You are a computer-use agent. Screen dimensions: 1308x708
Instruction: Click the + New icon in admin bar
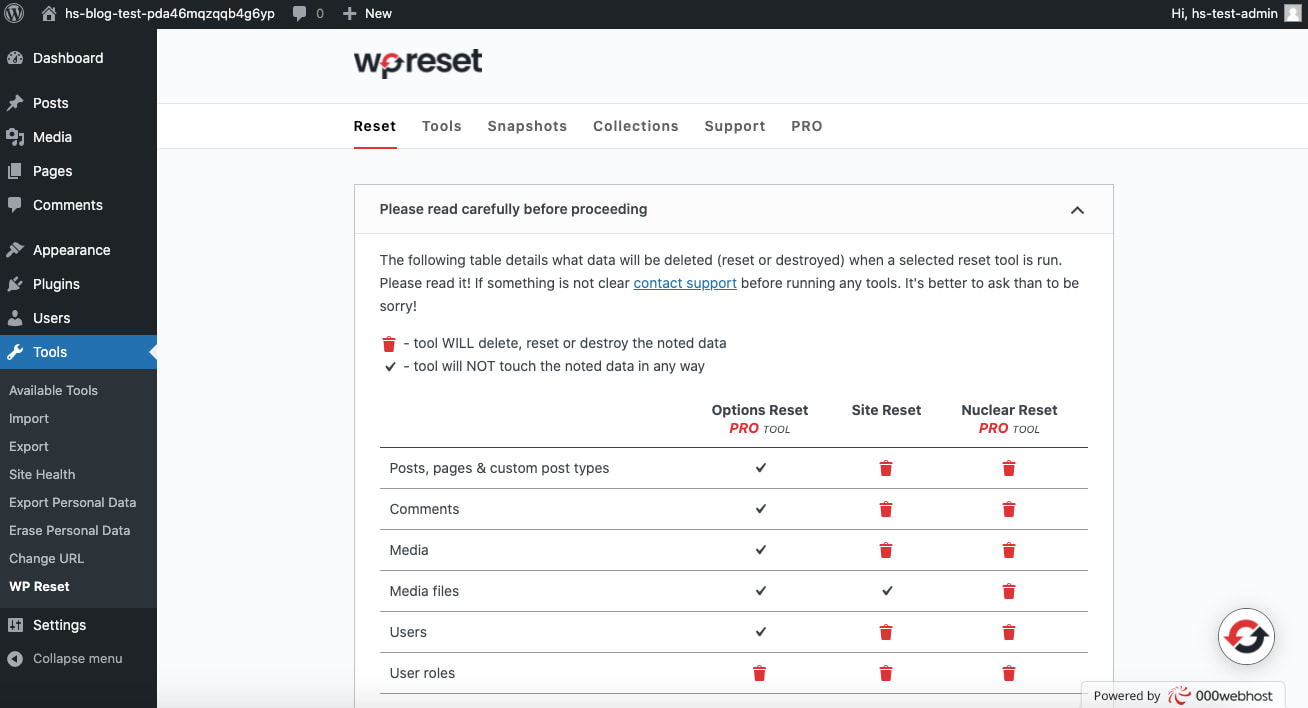pos(346,13)
